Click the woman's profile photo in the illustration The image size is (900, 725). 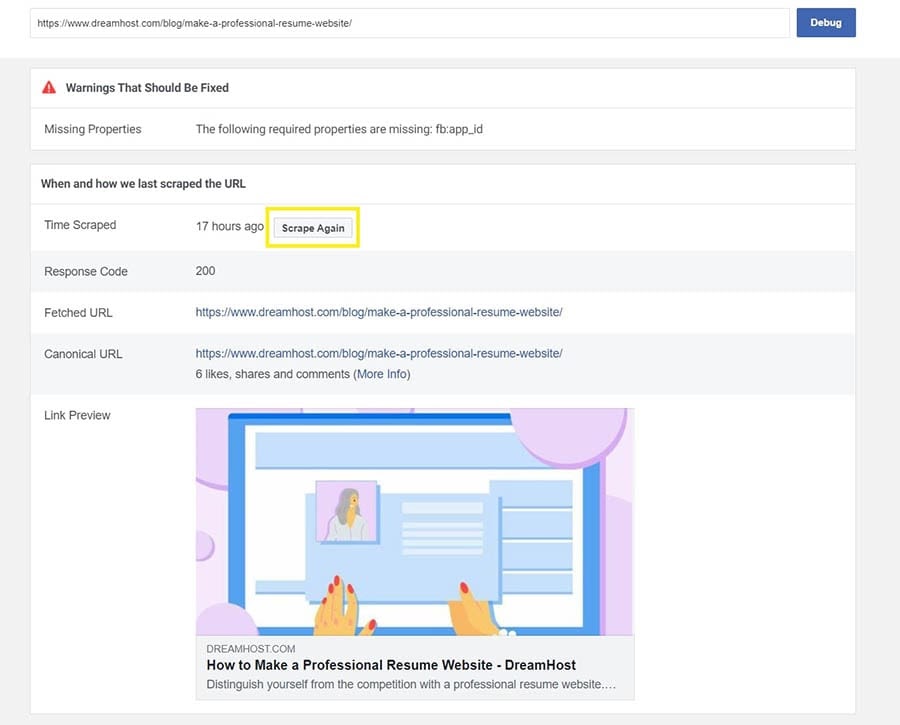[x=347, y=512]
